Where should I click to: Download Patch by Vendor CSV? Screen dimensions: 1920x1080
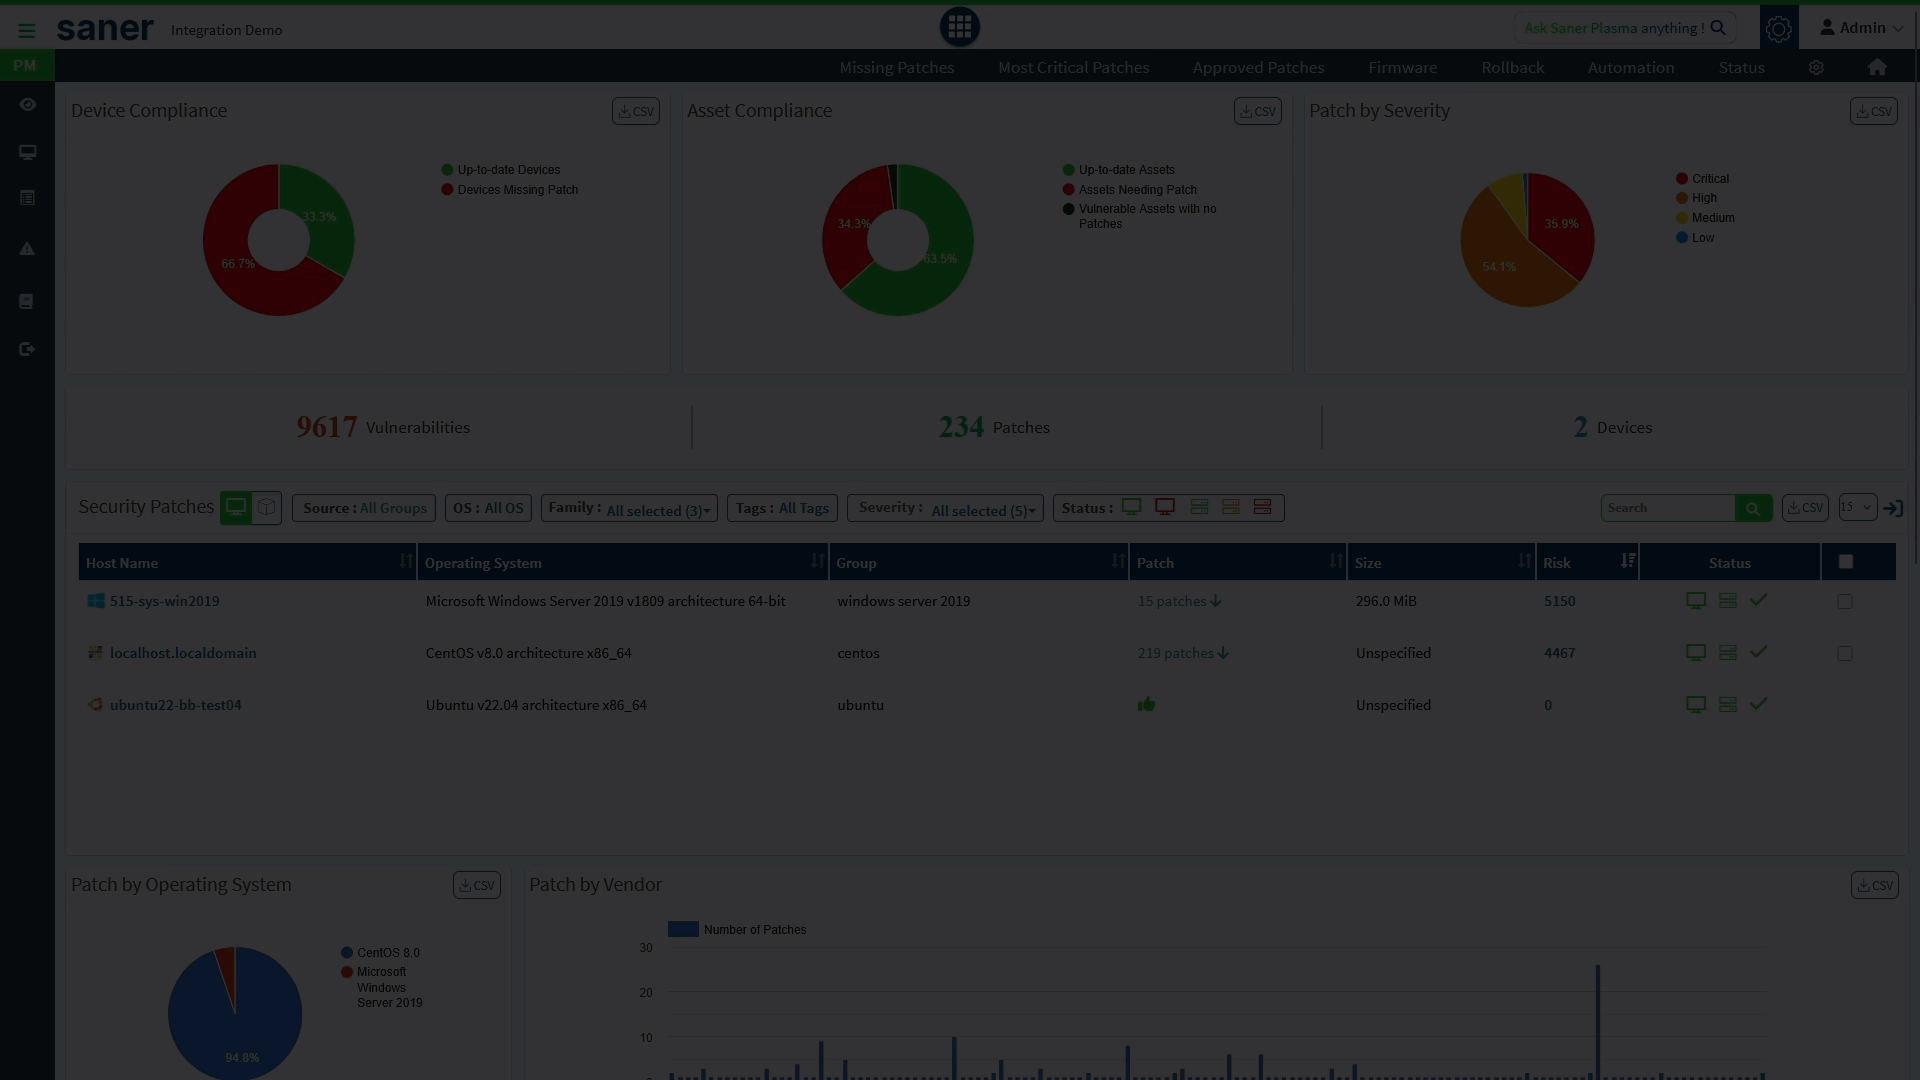coord(1874,885)
